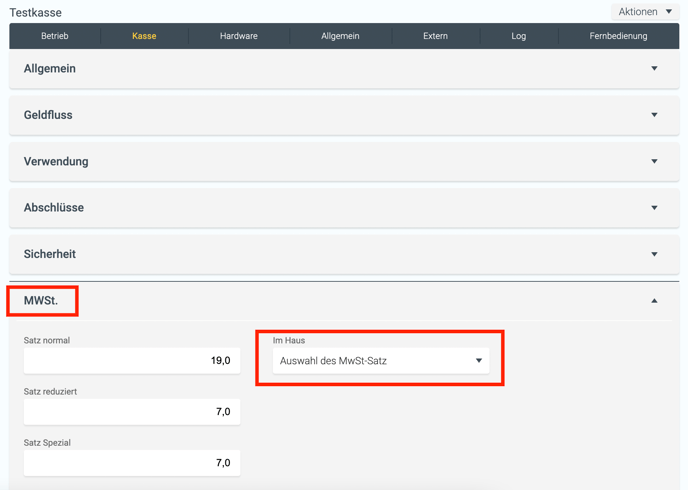Collapse the MWSt. section using up arrow

655,301
